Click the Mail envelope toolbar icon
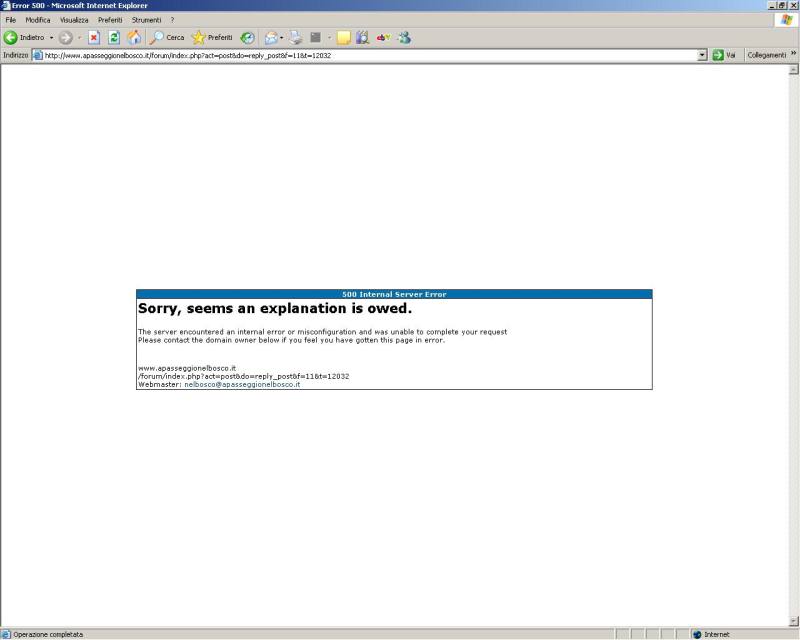This screenshot has height=640, width=800. pyautogui.click(x=271, y=37)
